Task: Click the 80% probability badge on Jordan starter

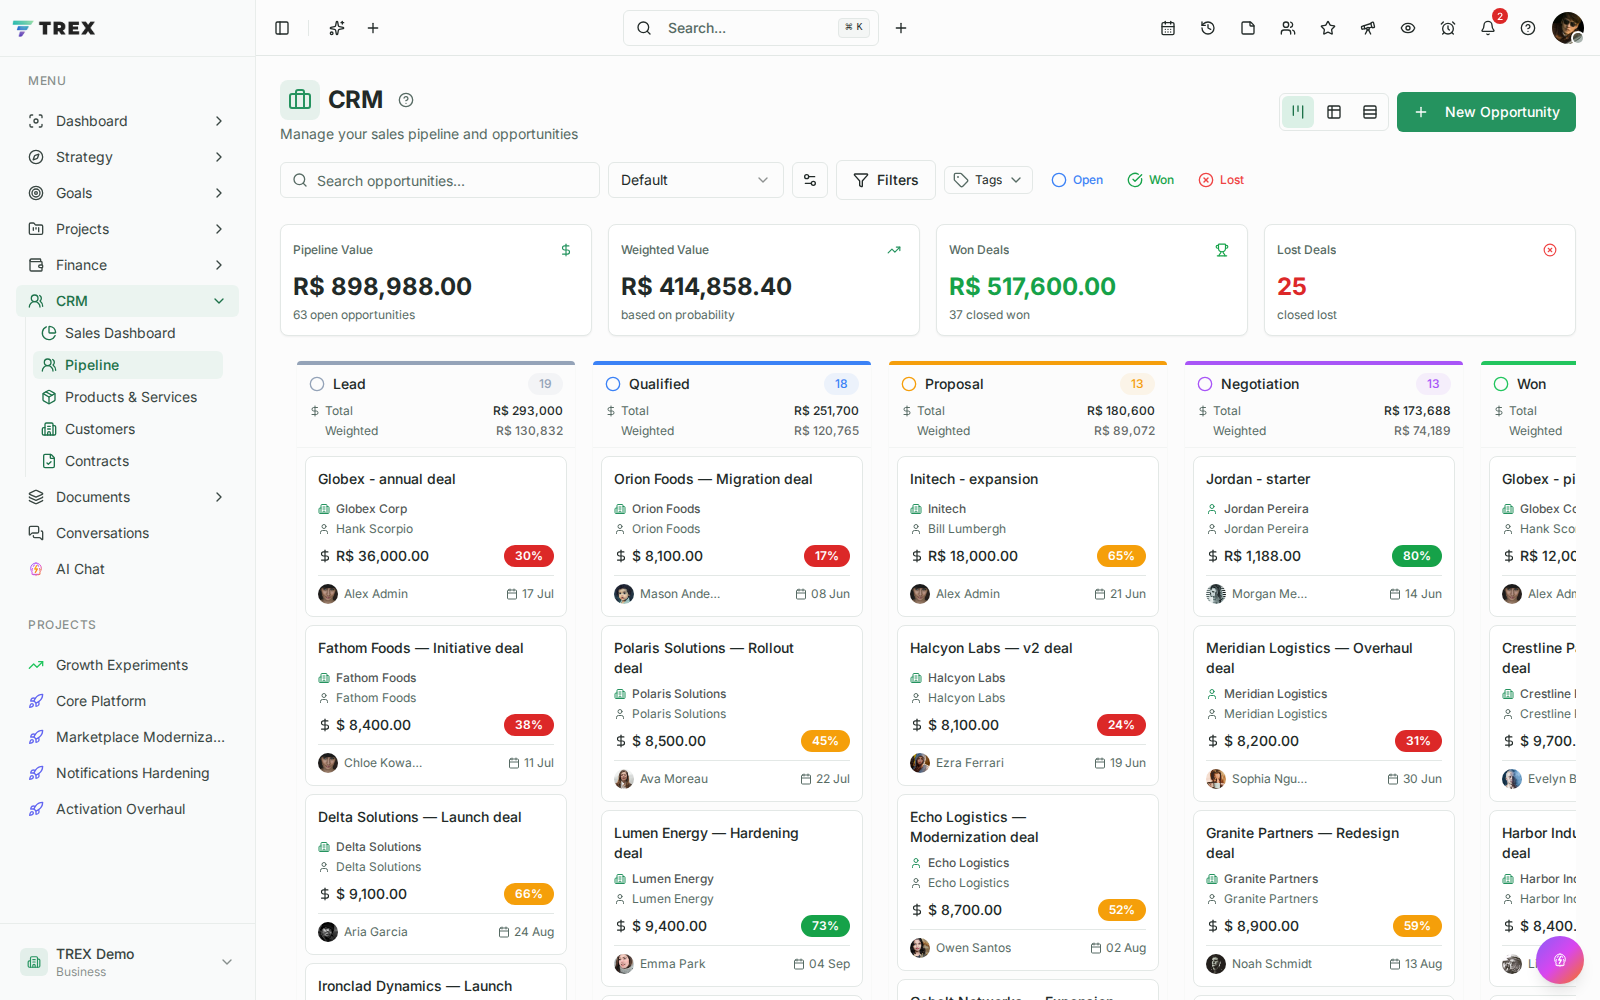Action: tap(1417, 556)
